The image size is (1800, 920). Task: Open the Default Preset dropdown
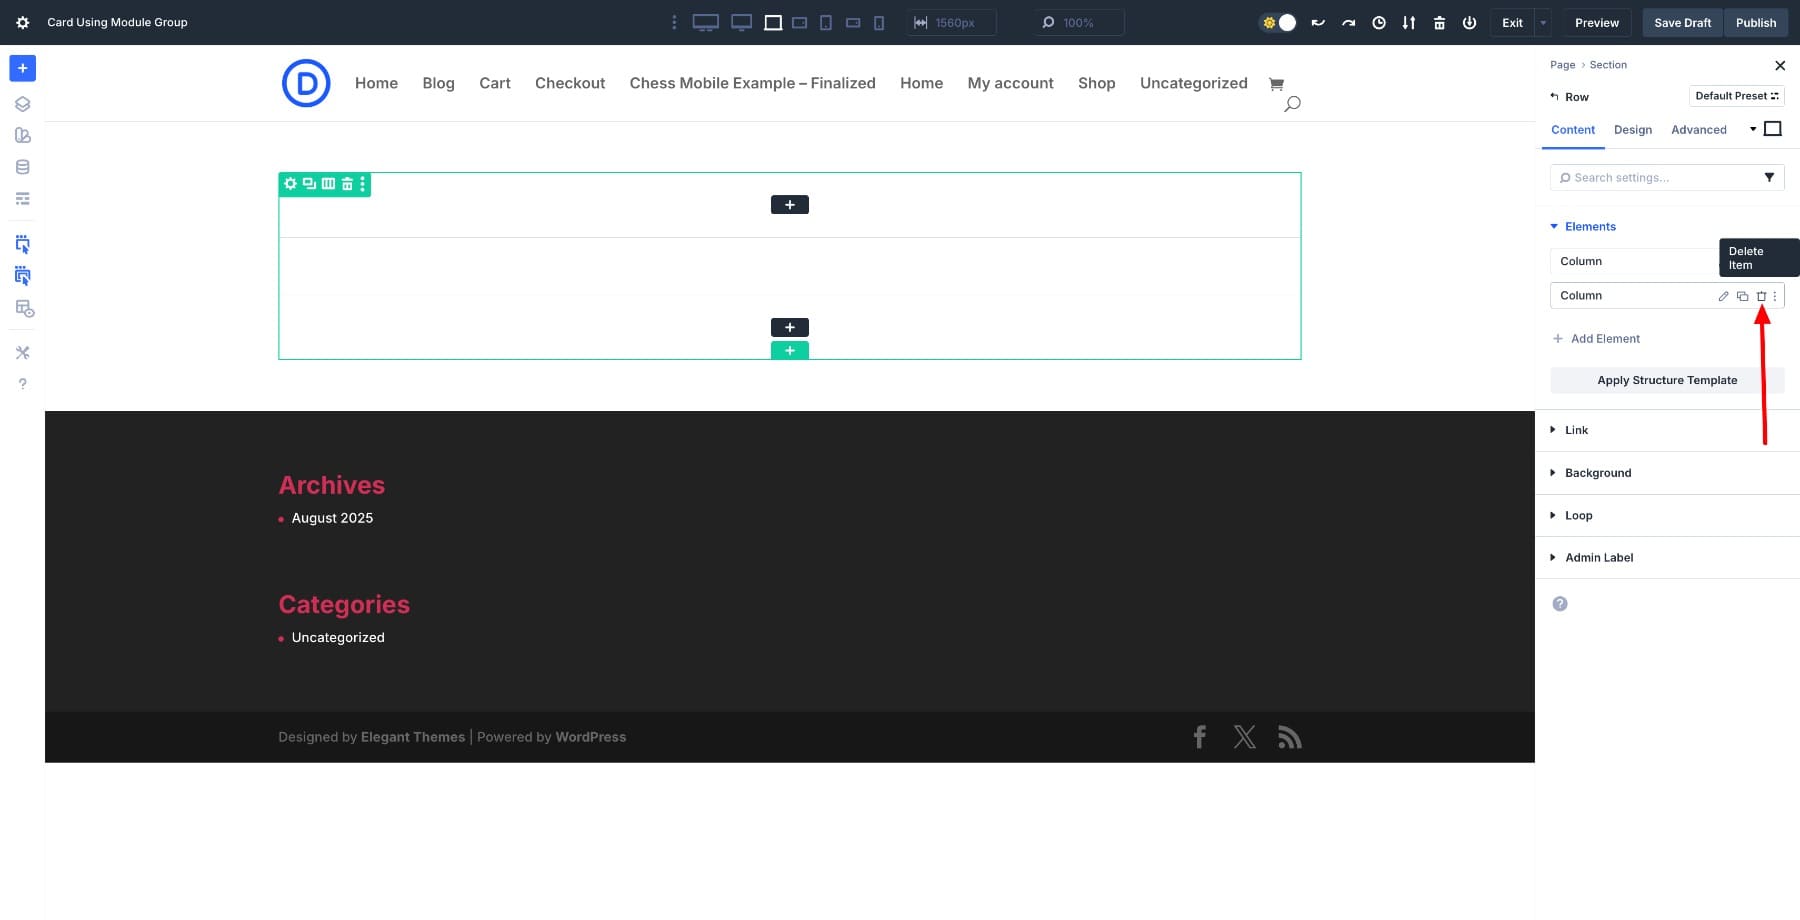pyautogui.click(x=1736, y=96)
